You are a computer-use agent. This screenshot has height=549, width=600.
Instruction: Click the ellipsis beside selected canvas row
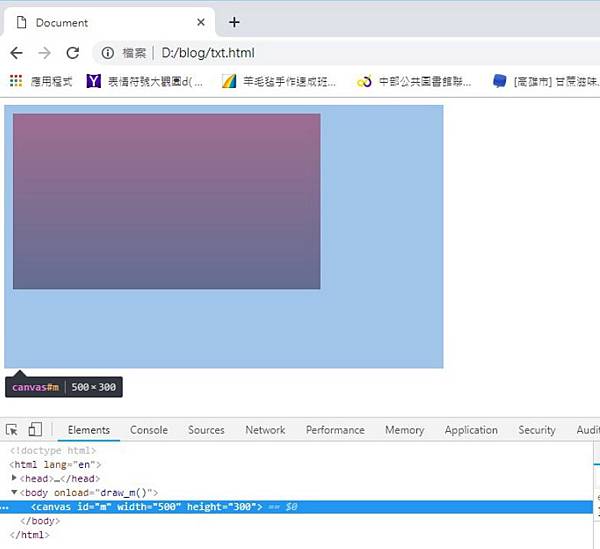tap(5, 508)
